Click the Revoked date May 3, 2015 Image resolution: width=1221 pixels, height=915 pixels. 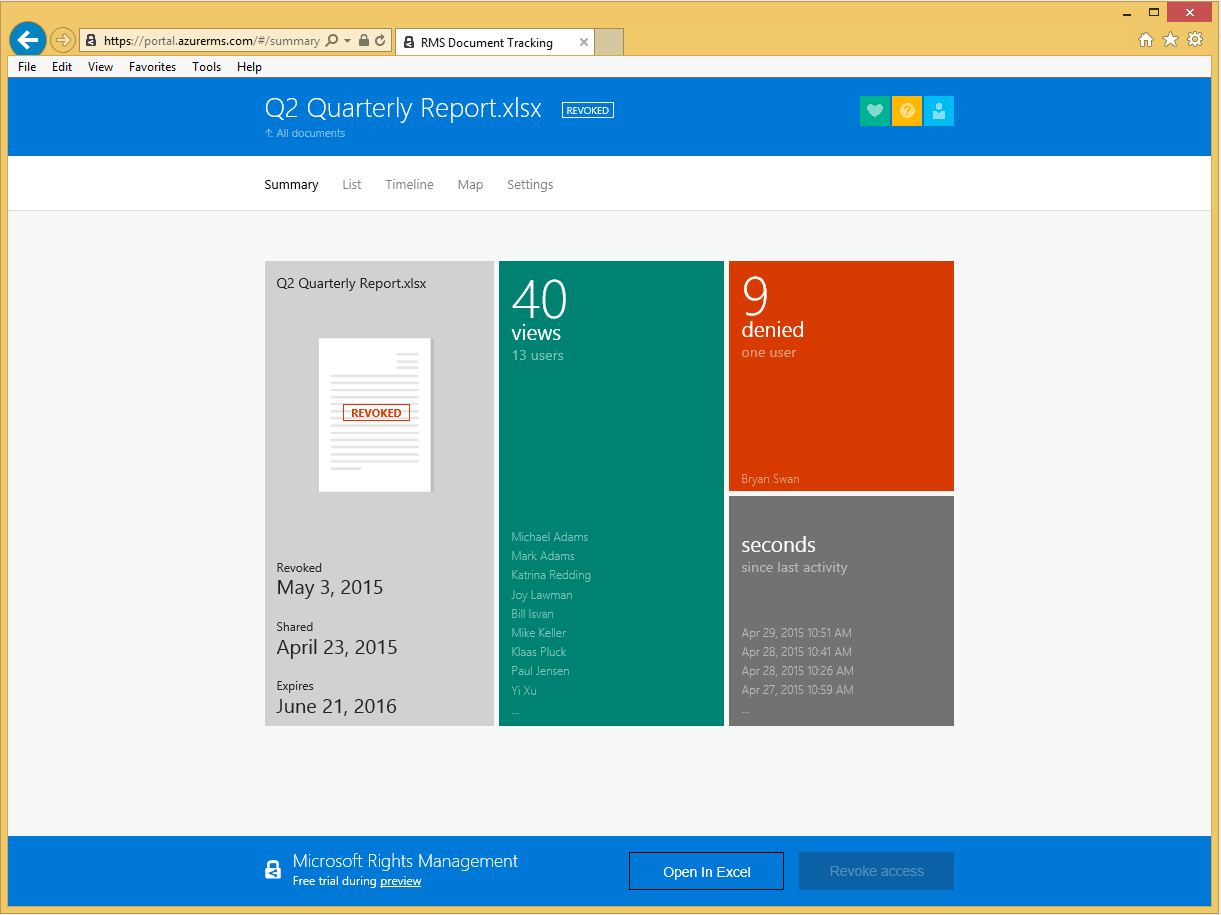click(x=330, y=588)
